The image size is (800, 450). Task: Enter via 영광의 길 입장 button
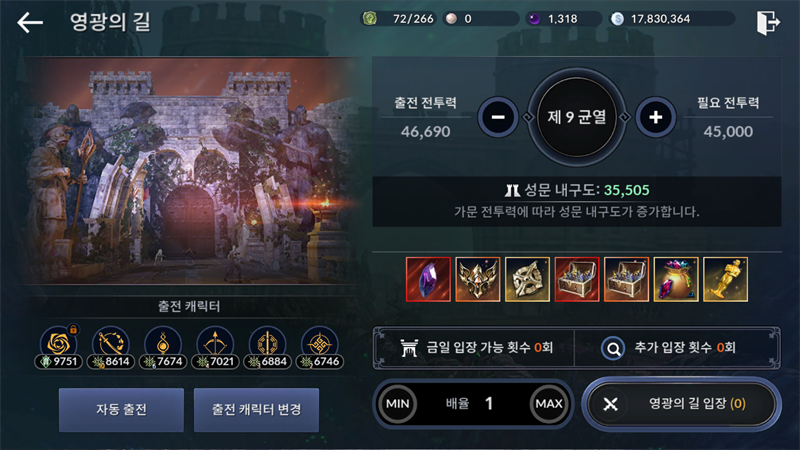(681, 404)
